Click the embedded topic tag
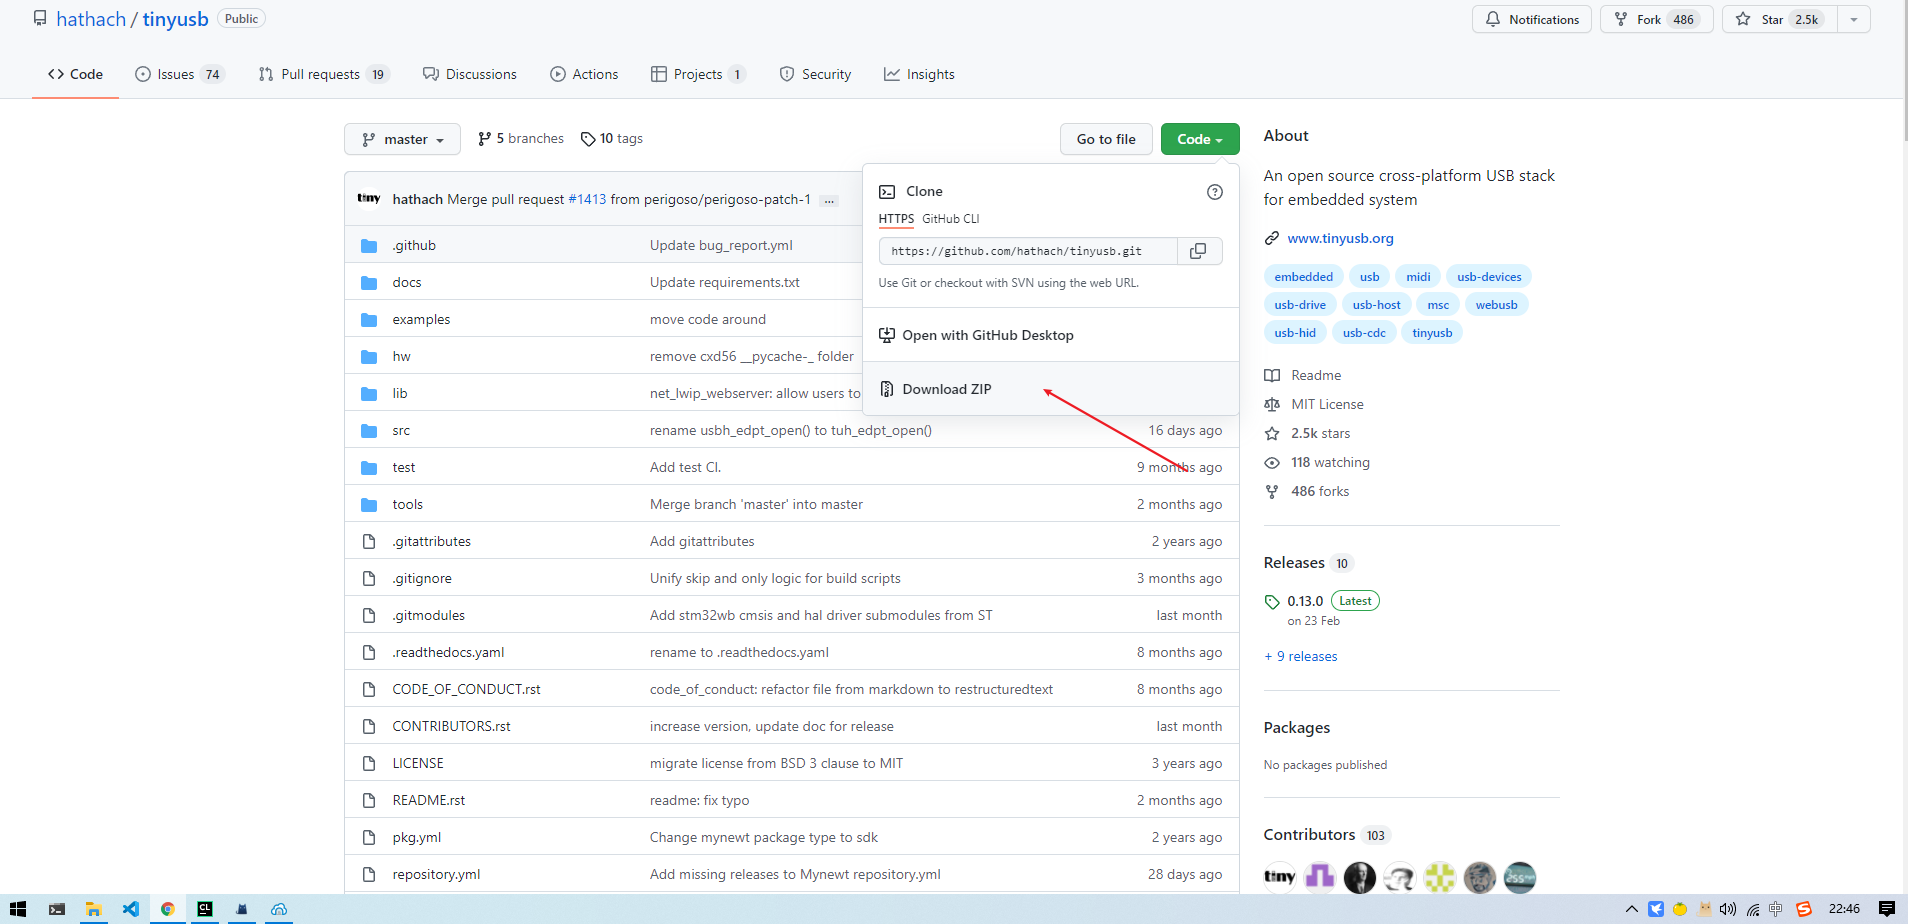 click(1303, 277)
